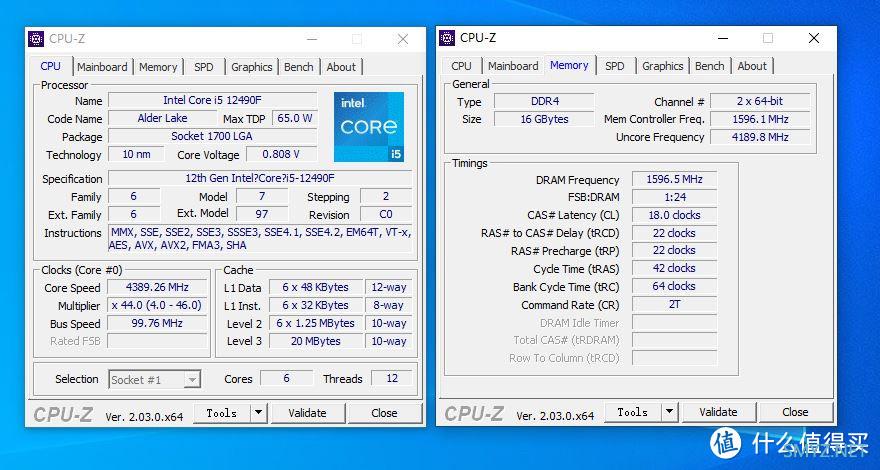Image resolution: width=880 pixels, height=470 pixels.
Task: Click Uncore Frequency value 4189.8 MHz
Action: [760, 137]
